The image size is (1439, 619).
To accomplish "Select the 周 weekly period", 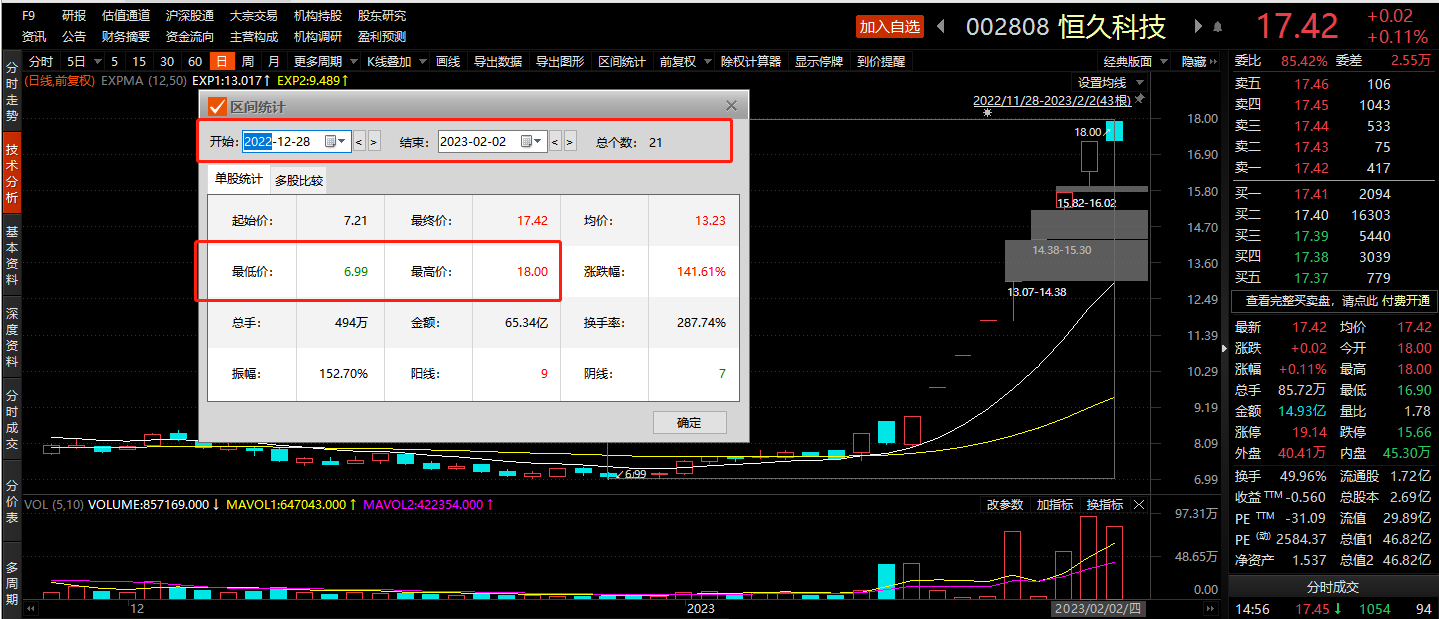I will coord(247,62).
